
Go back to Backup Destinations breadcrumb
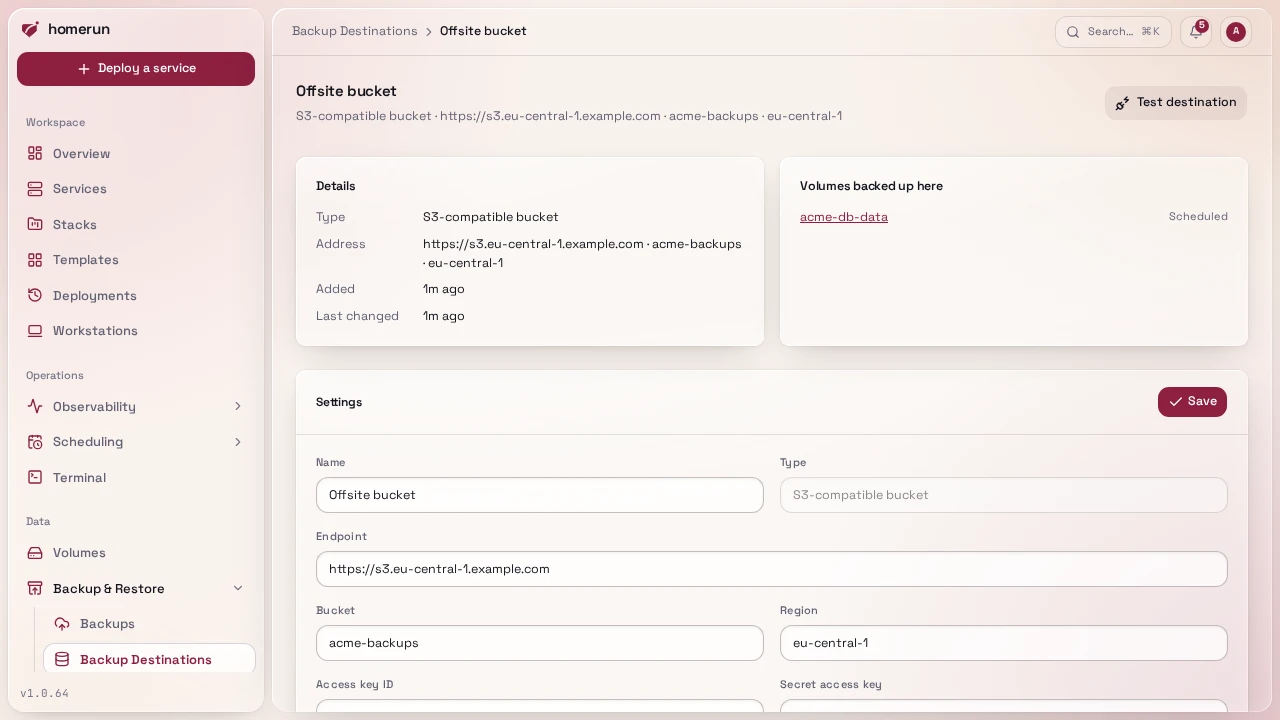coord(355,31)
